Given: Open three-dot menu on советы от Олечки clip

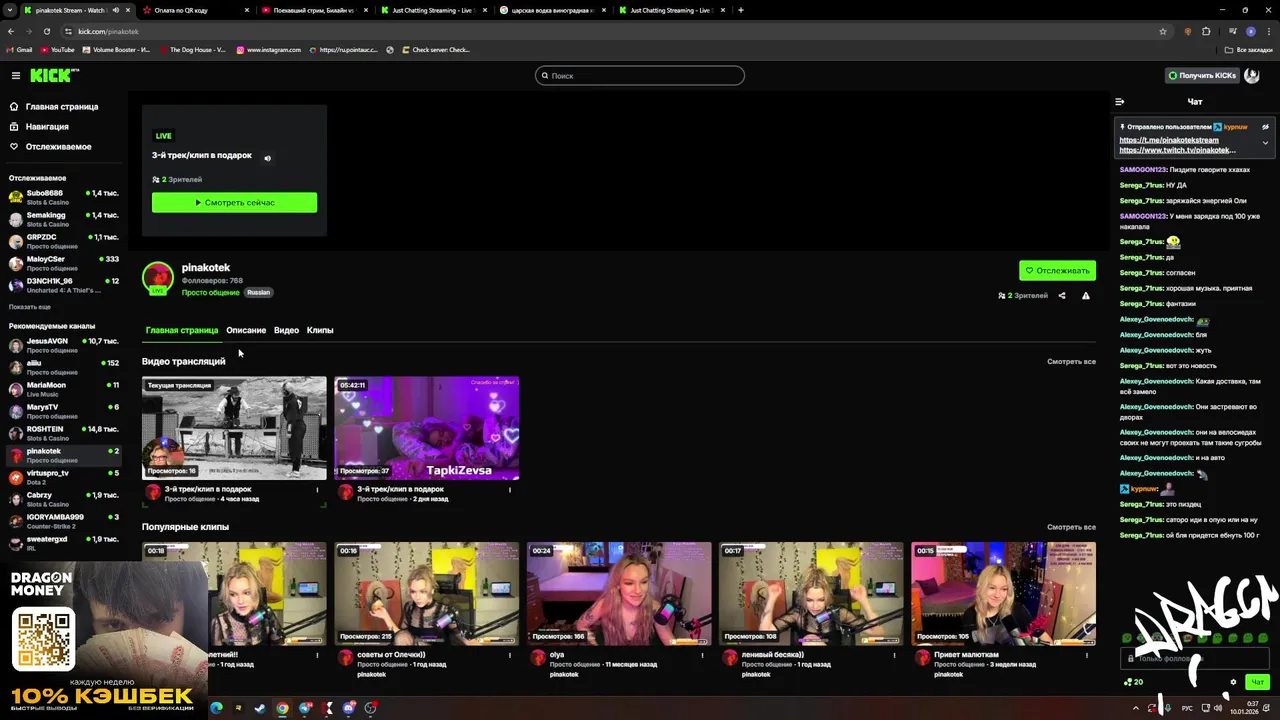Looking at the screenshot, I should (510, 656).
